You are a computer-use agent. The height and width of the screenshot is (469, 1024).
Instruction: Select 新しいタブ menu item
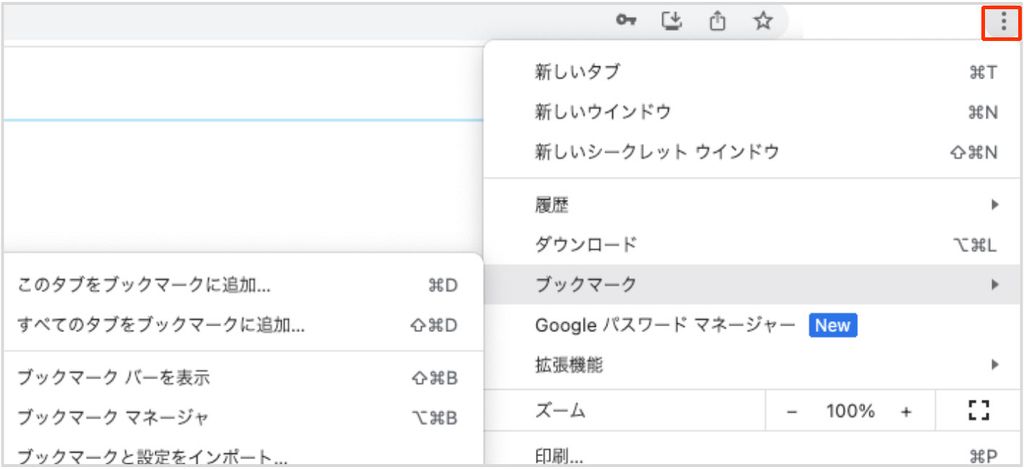click(753, 72)
